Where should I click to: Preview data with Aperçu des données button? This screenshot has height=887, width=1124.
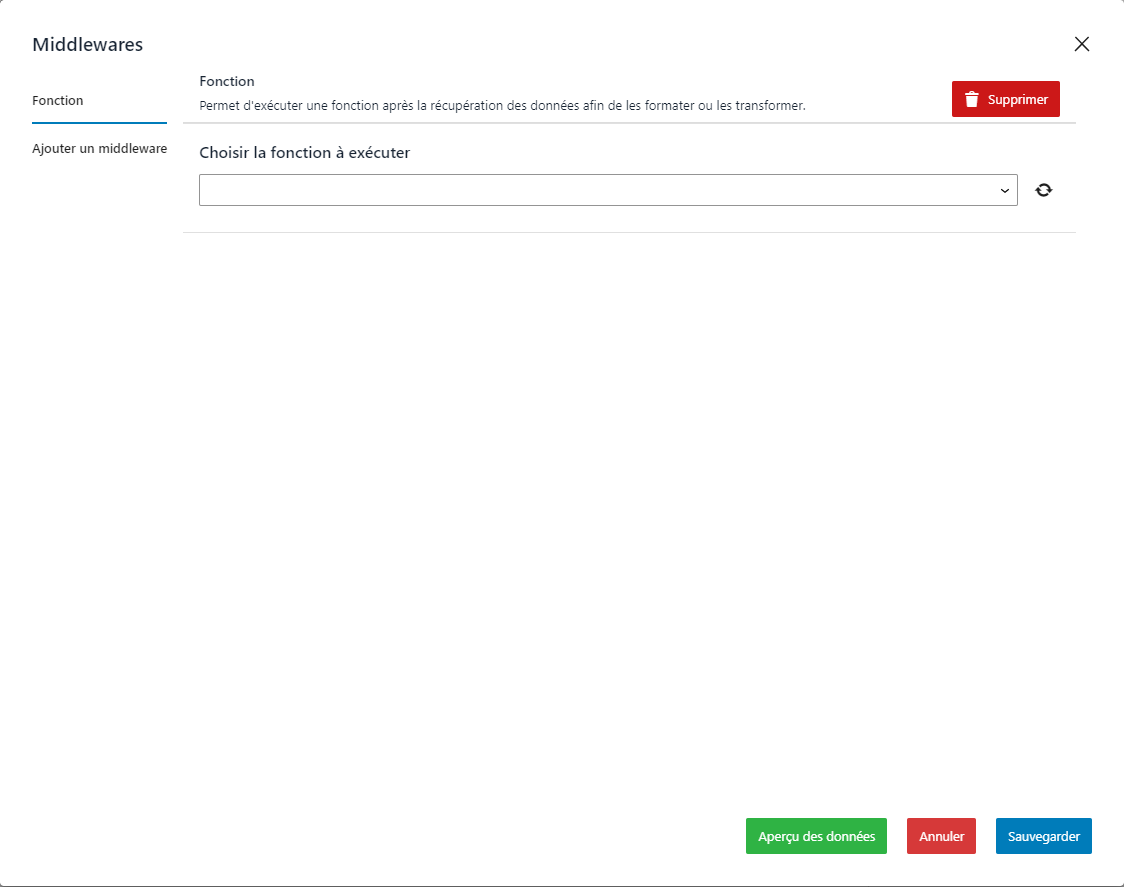pos(816,836)
